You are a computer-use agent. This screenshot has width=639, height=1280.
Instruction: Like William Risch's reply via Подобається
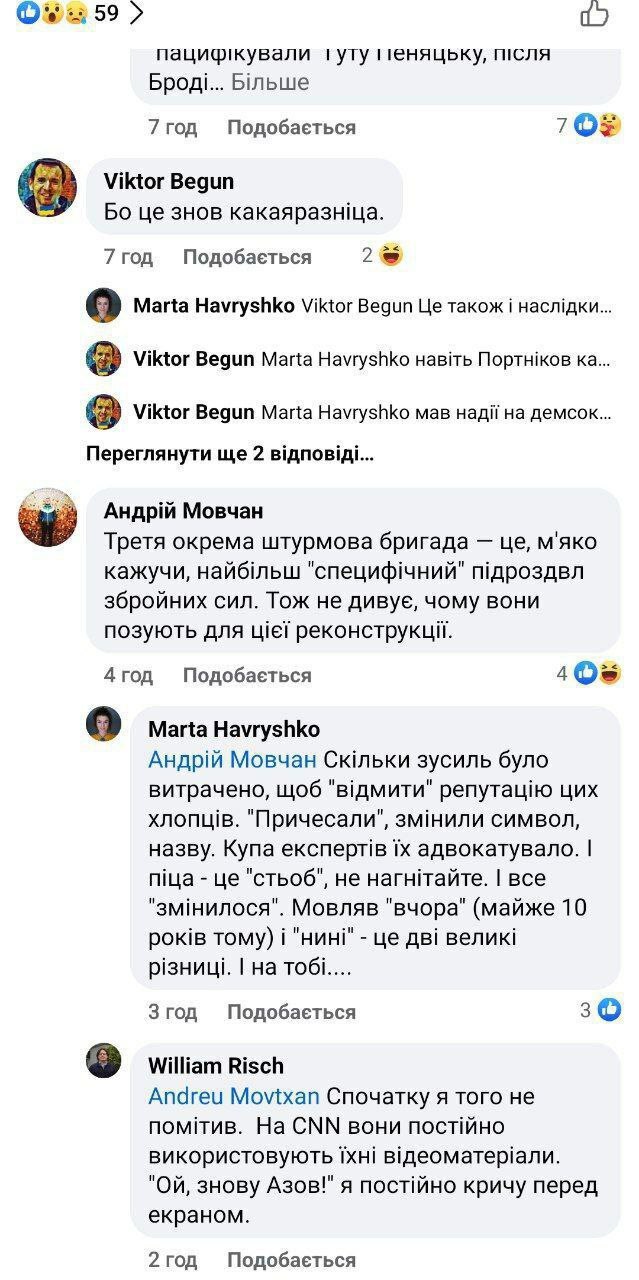click(x=291, y=1259)
